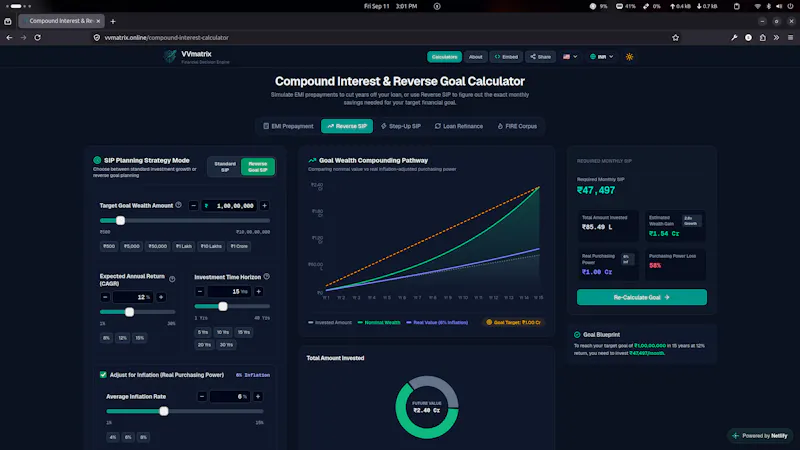Toggle Nominal Wealth legend series

[379, 322]
